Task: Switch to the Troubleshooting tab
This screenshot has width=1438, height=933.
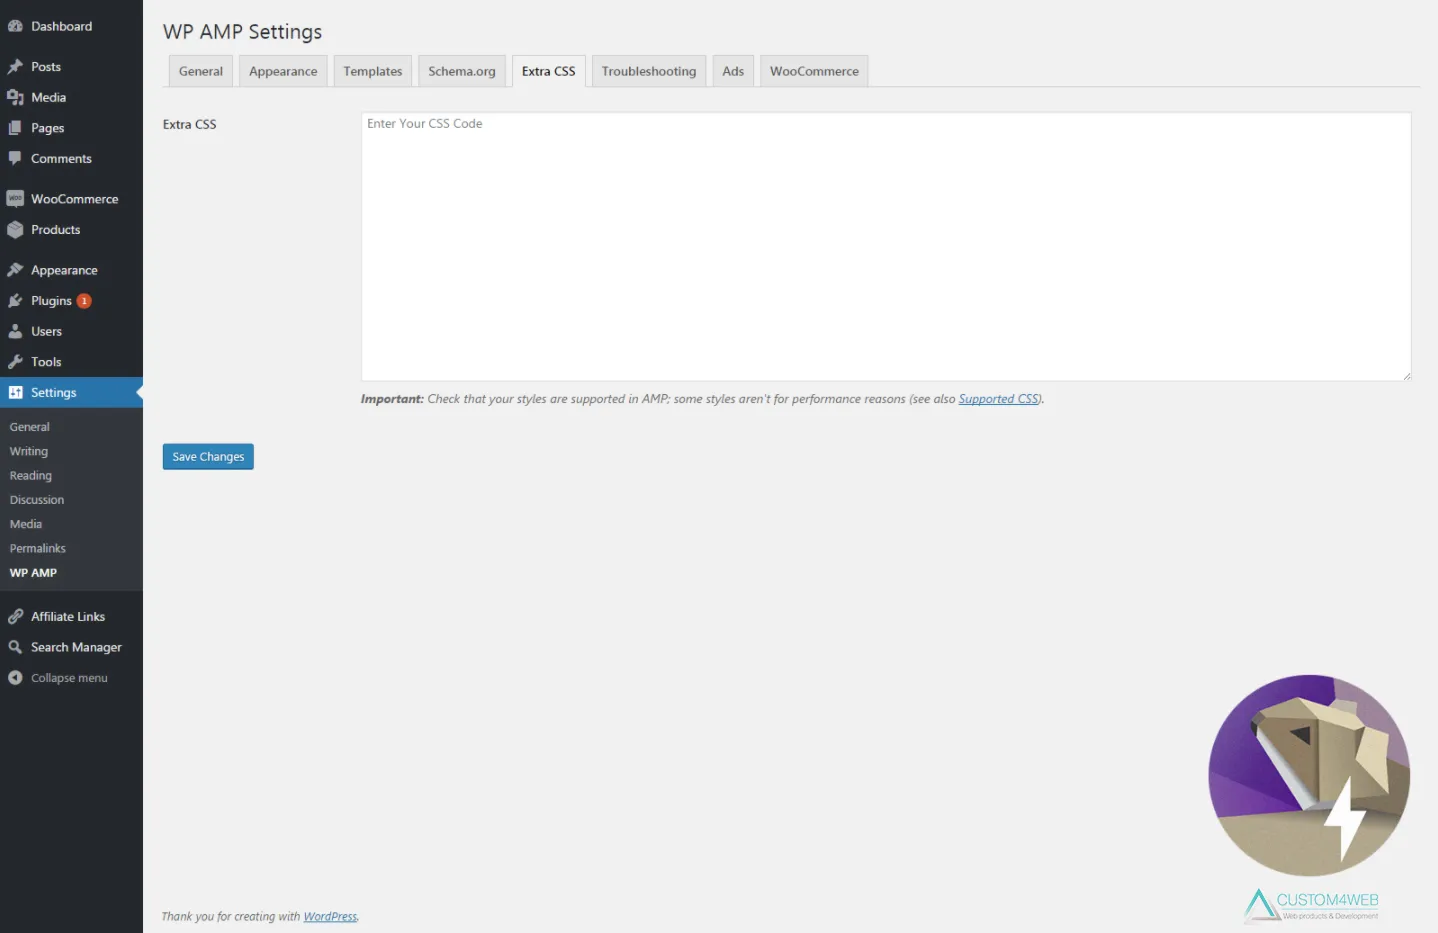Action: point(648,70)
